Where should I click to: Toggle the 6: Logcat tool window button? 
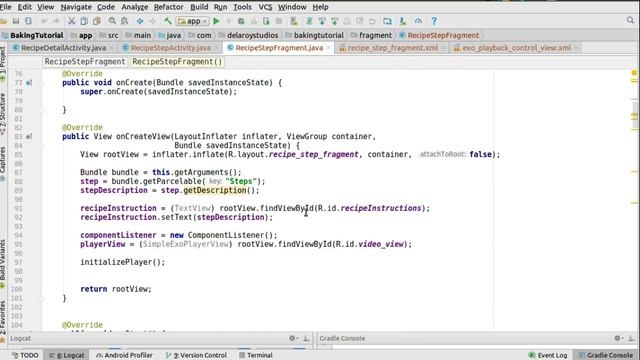point(67,355)
